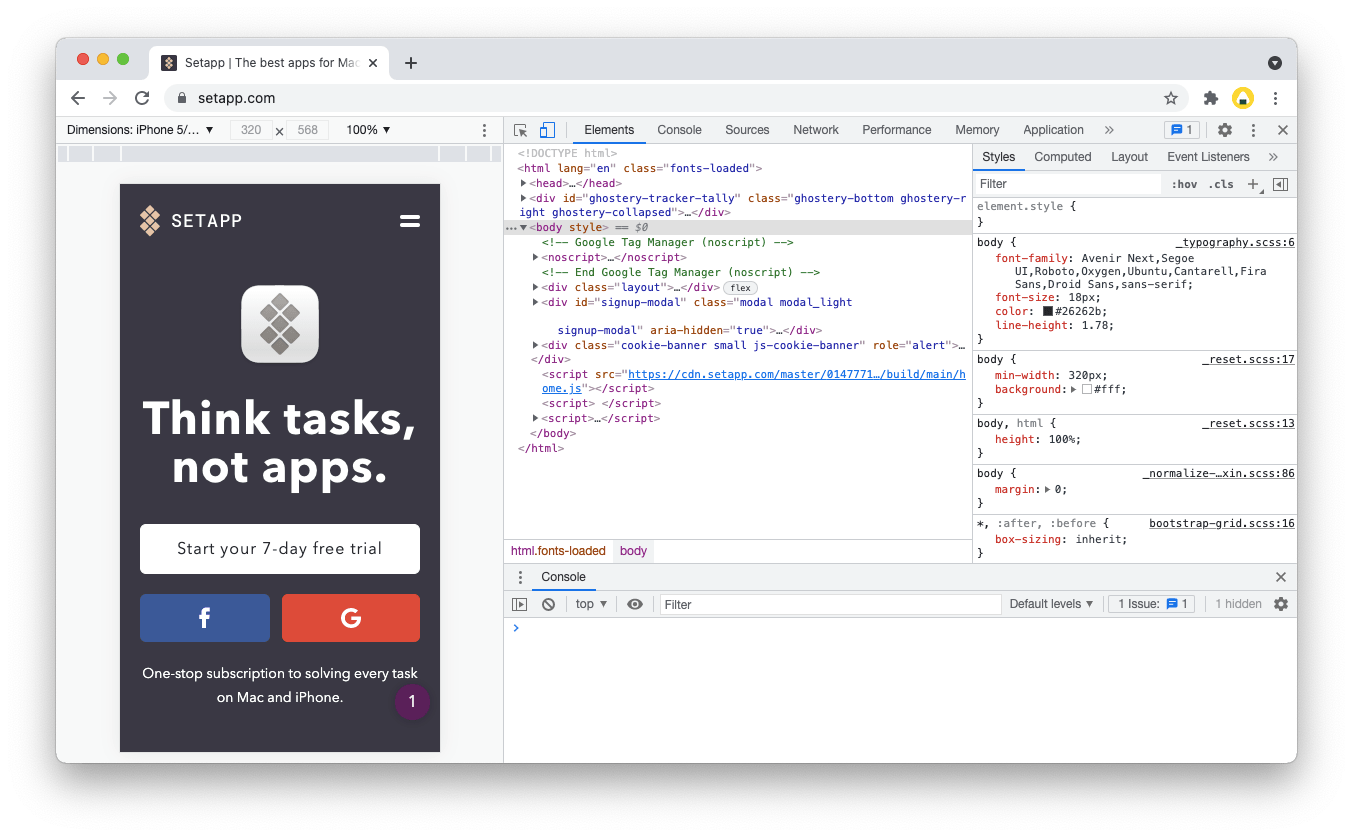The height and width of the screenshot is (837, 1353).
Task: Open the 100% zoom dropdown
Action: click(368, 130)
